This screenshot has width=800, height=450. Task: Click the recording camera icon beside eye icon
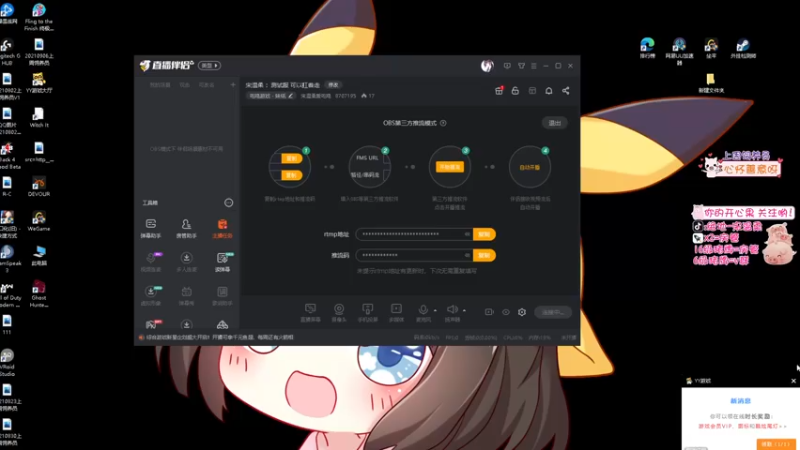(x=489, y=312)
